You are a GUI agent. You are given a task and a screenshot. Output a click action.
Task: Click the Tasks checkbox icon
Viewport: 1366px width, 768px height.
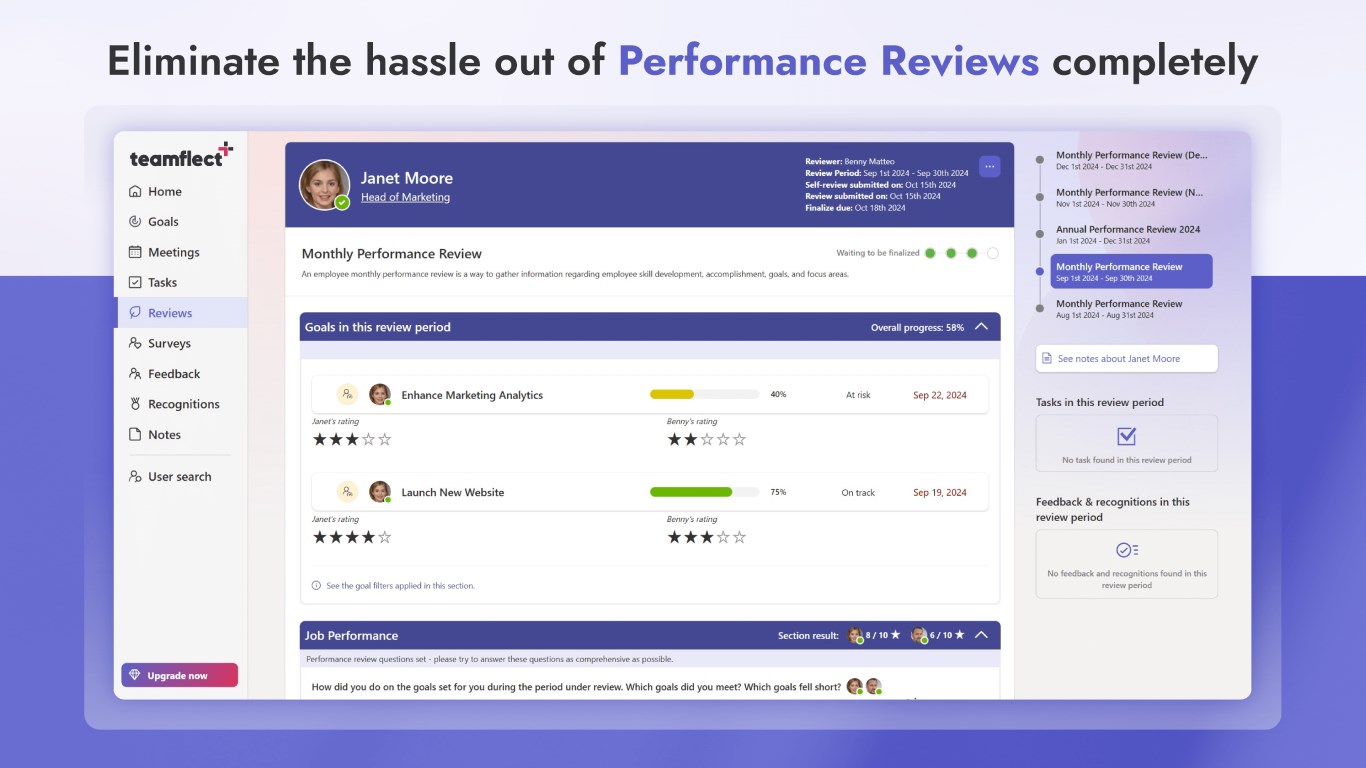[135, 283]
